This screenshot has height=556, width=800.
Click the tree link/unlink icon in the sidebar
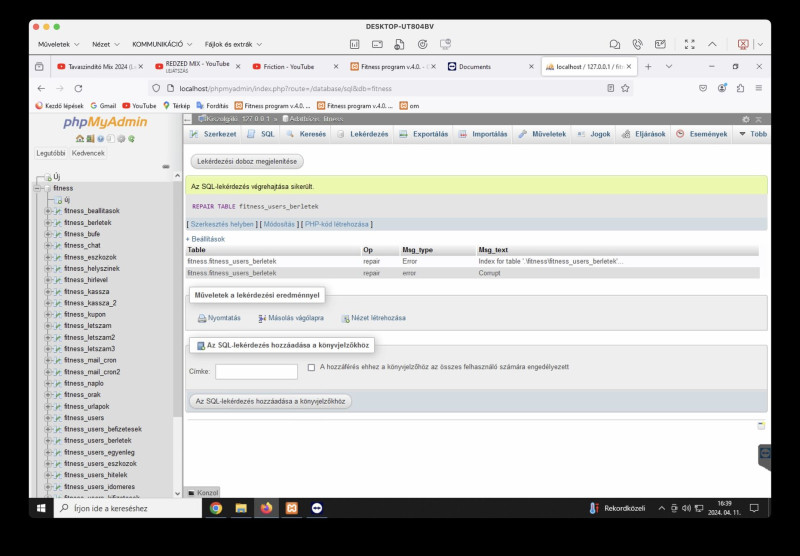166,167
